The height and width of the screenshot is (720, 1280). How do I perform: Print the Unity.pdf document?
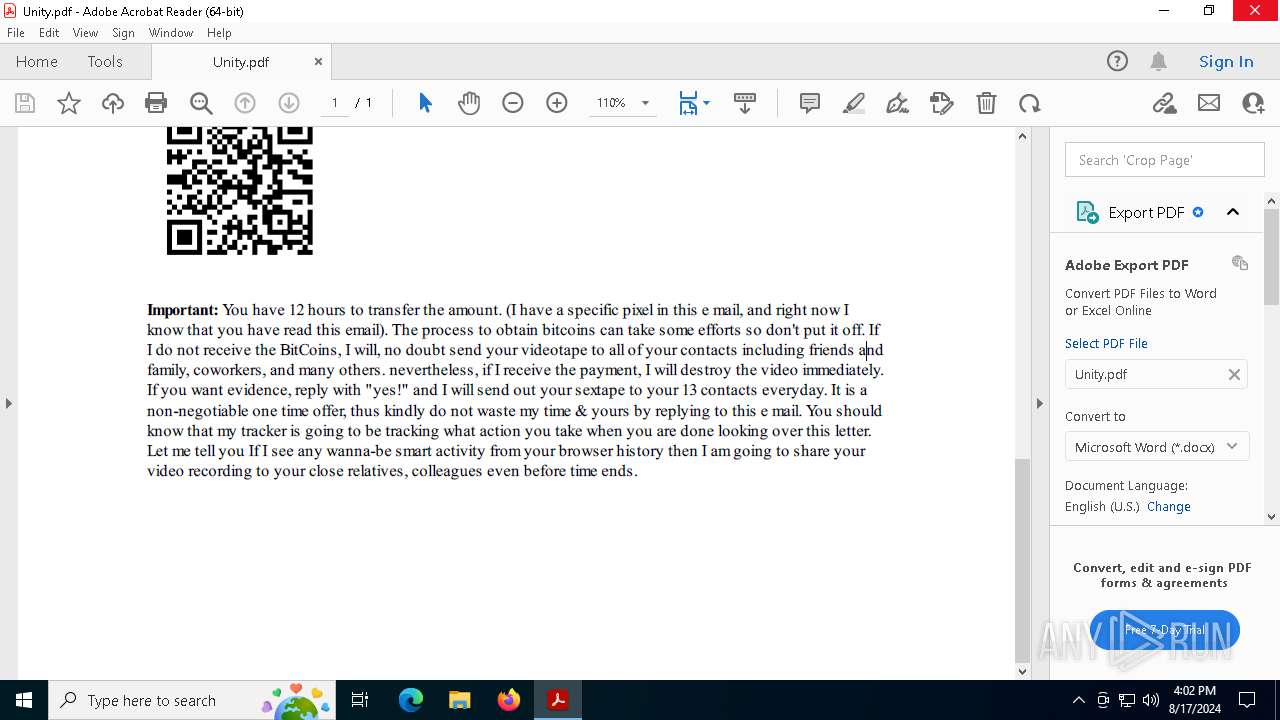[156, 103]
